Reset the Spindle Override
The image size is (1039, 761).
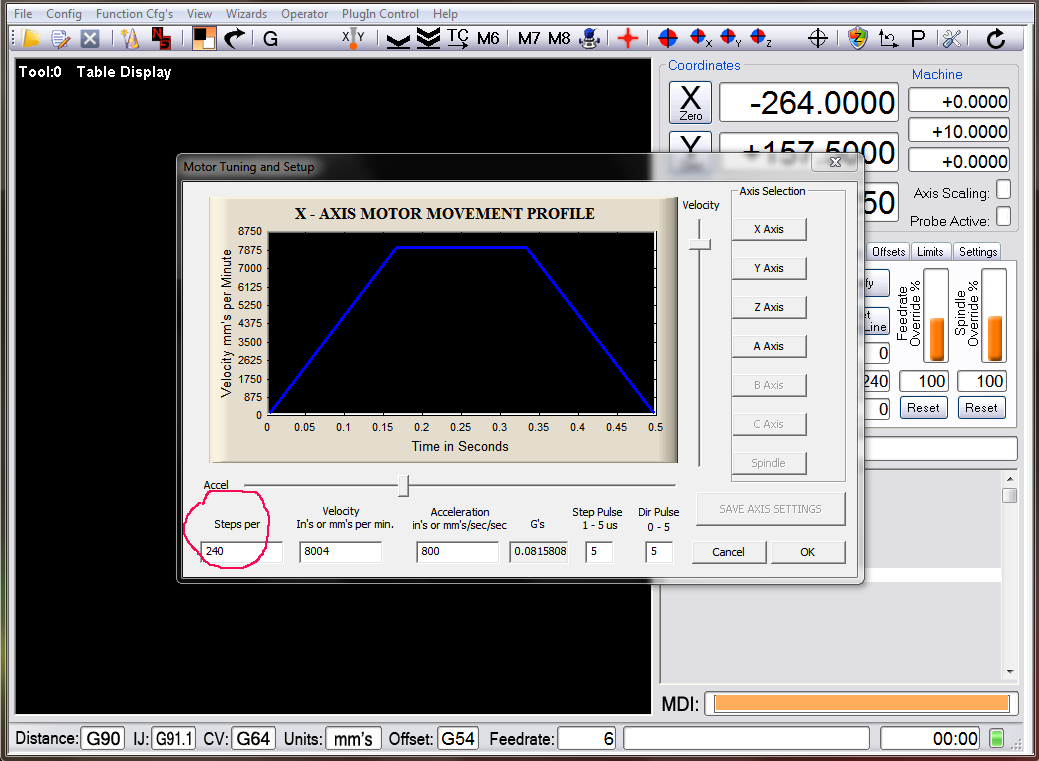pyautogui.click(x=981, y=408)
